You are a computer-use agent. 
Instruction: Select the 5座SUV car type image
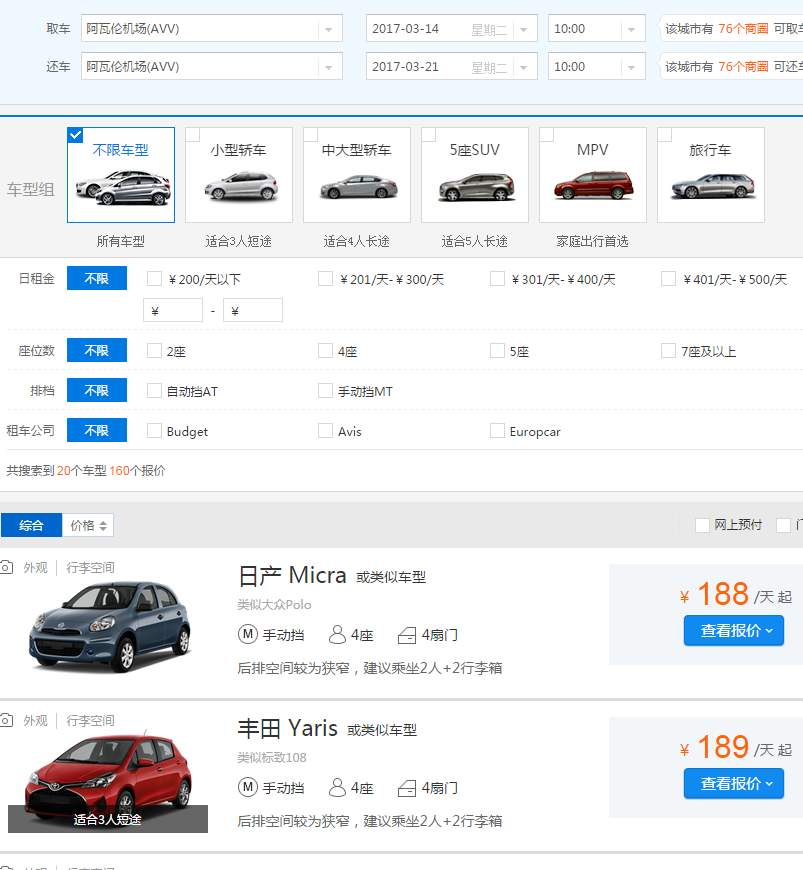tap(475, 185)
